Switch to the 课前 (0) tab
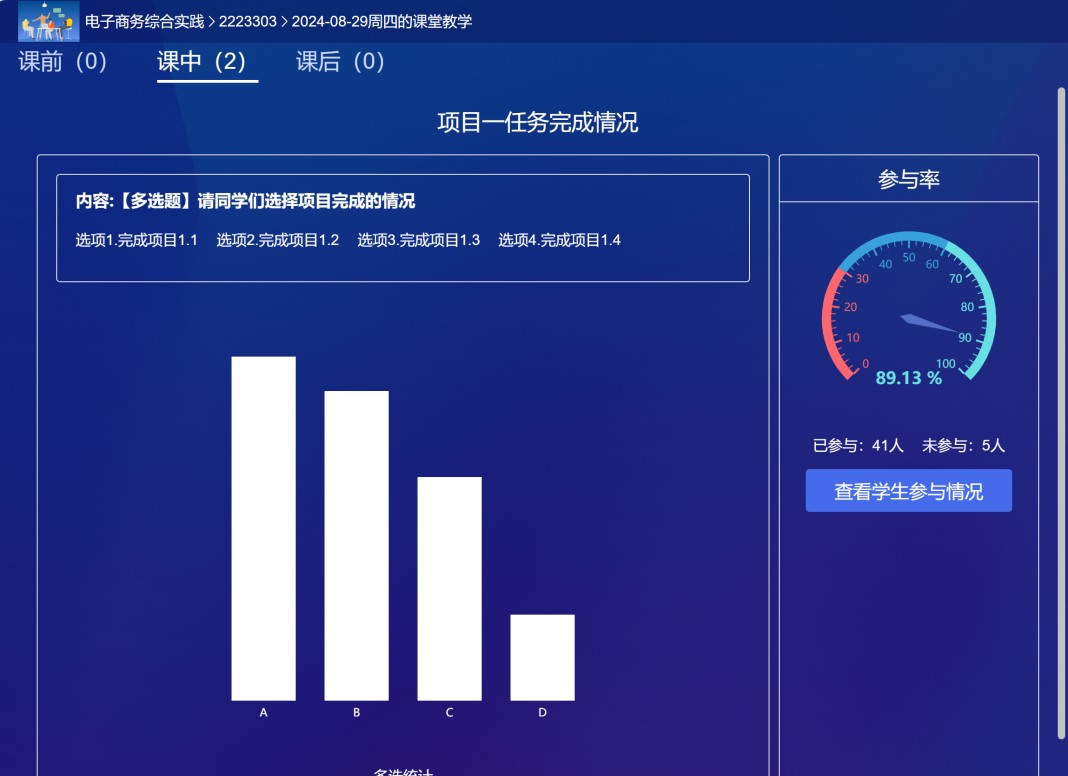 63,62
